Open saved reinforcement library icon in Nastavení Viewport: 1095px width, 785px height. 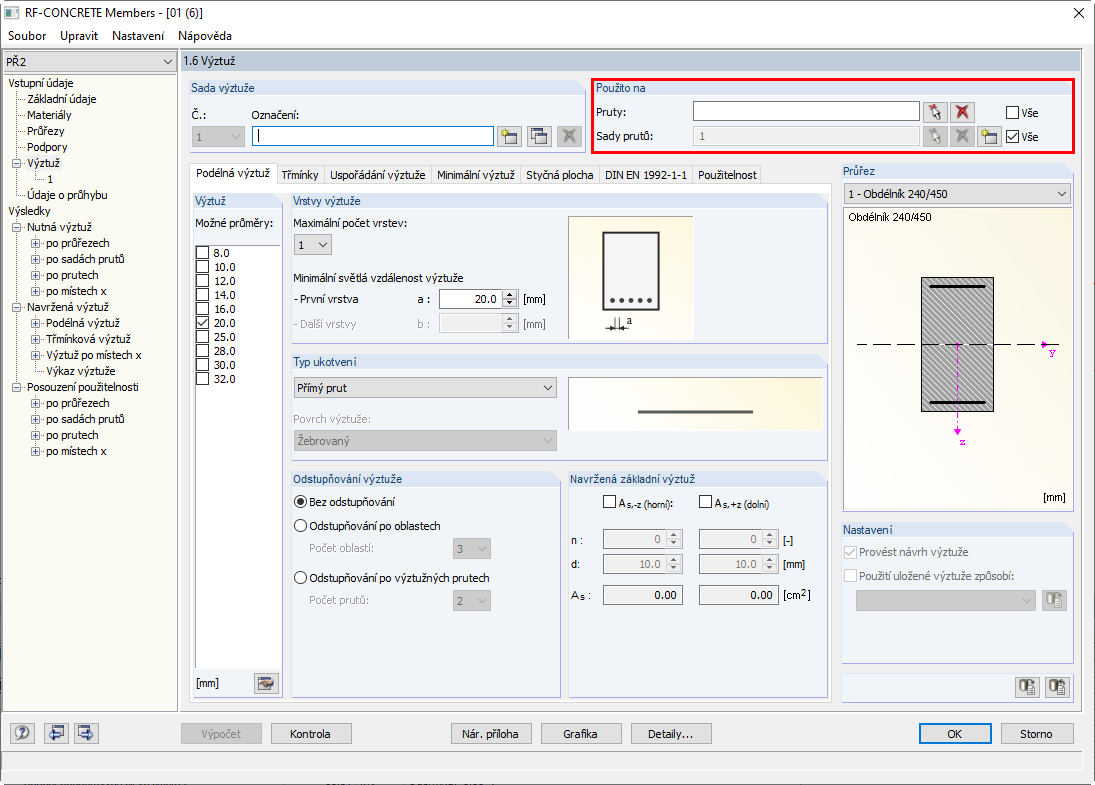1054,600
